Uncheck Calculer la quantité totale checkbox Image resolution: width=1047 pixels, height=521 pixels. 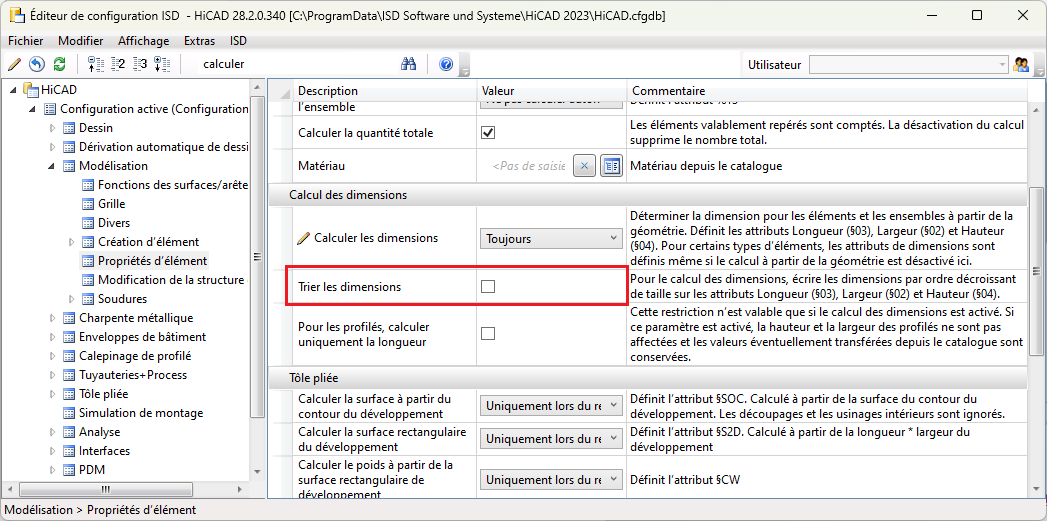488,133
